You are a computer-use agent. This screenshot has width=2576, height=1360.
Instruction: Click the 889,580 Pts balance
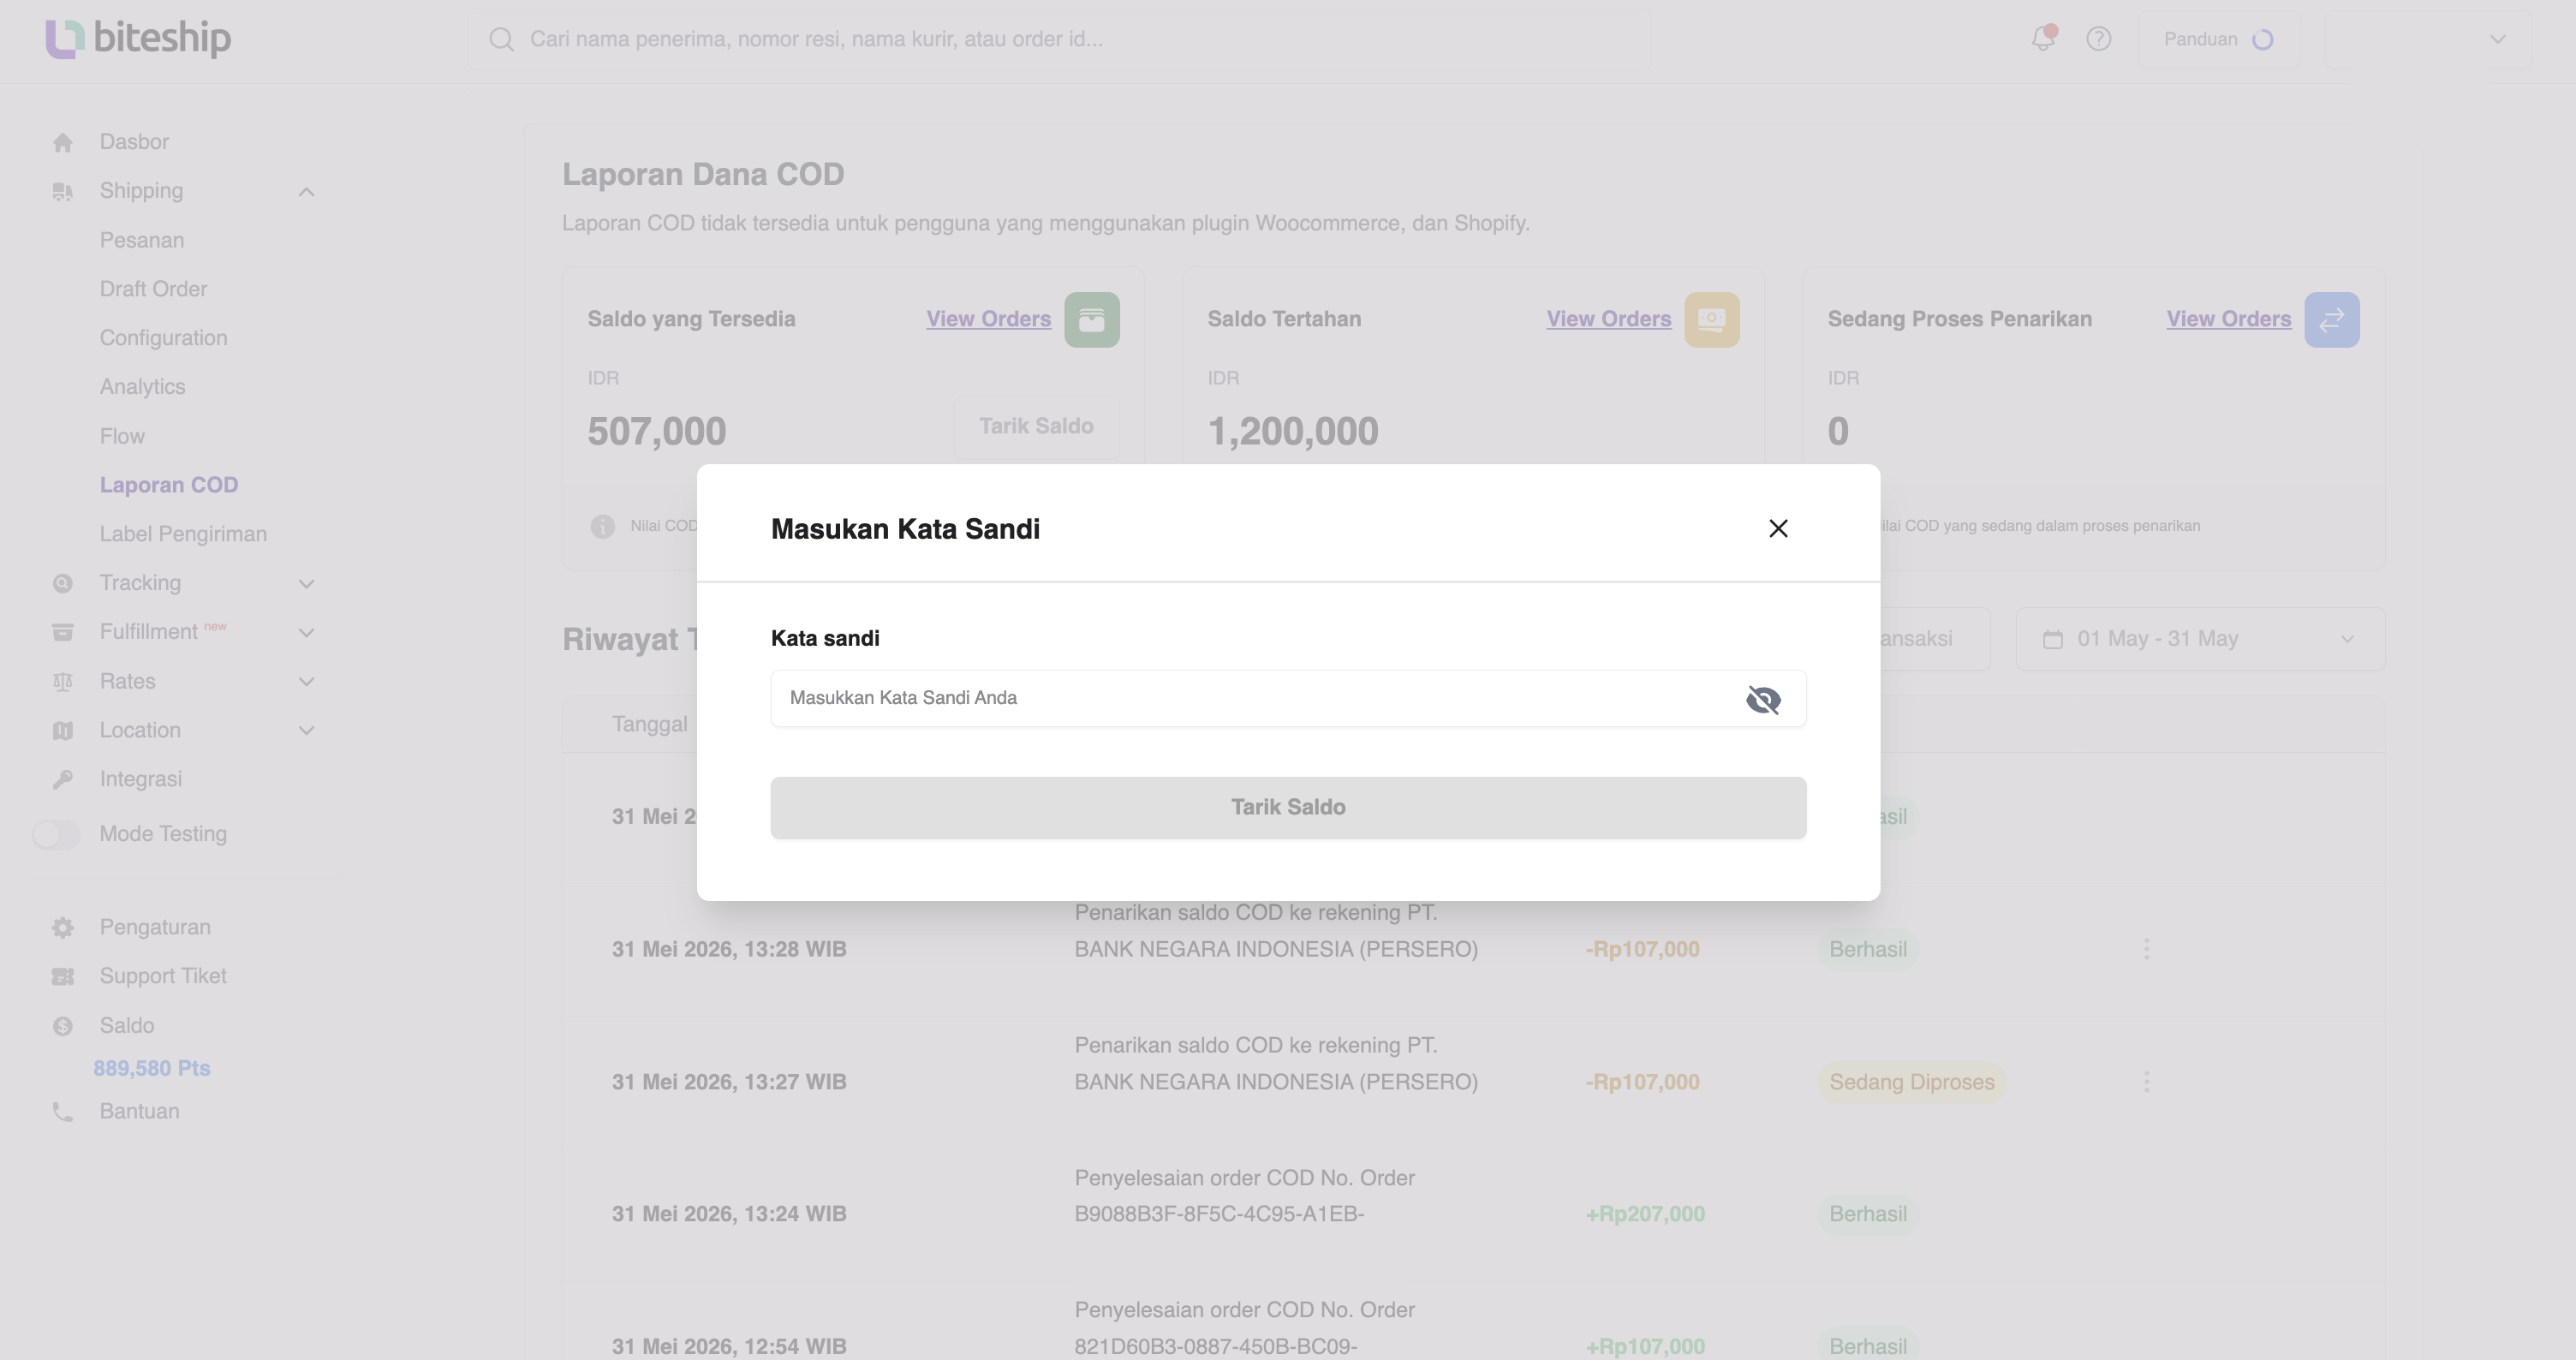pos(152,1068)
